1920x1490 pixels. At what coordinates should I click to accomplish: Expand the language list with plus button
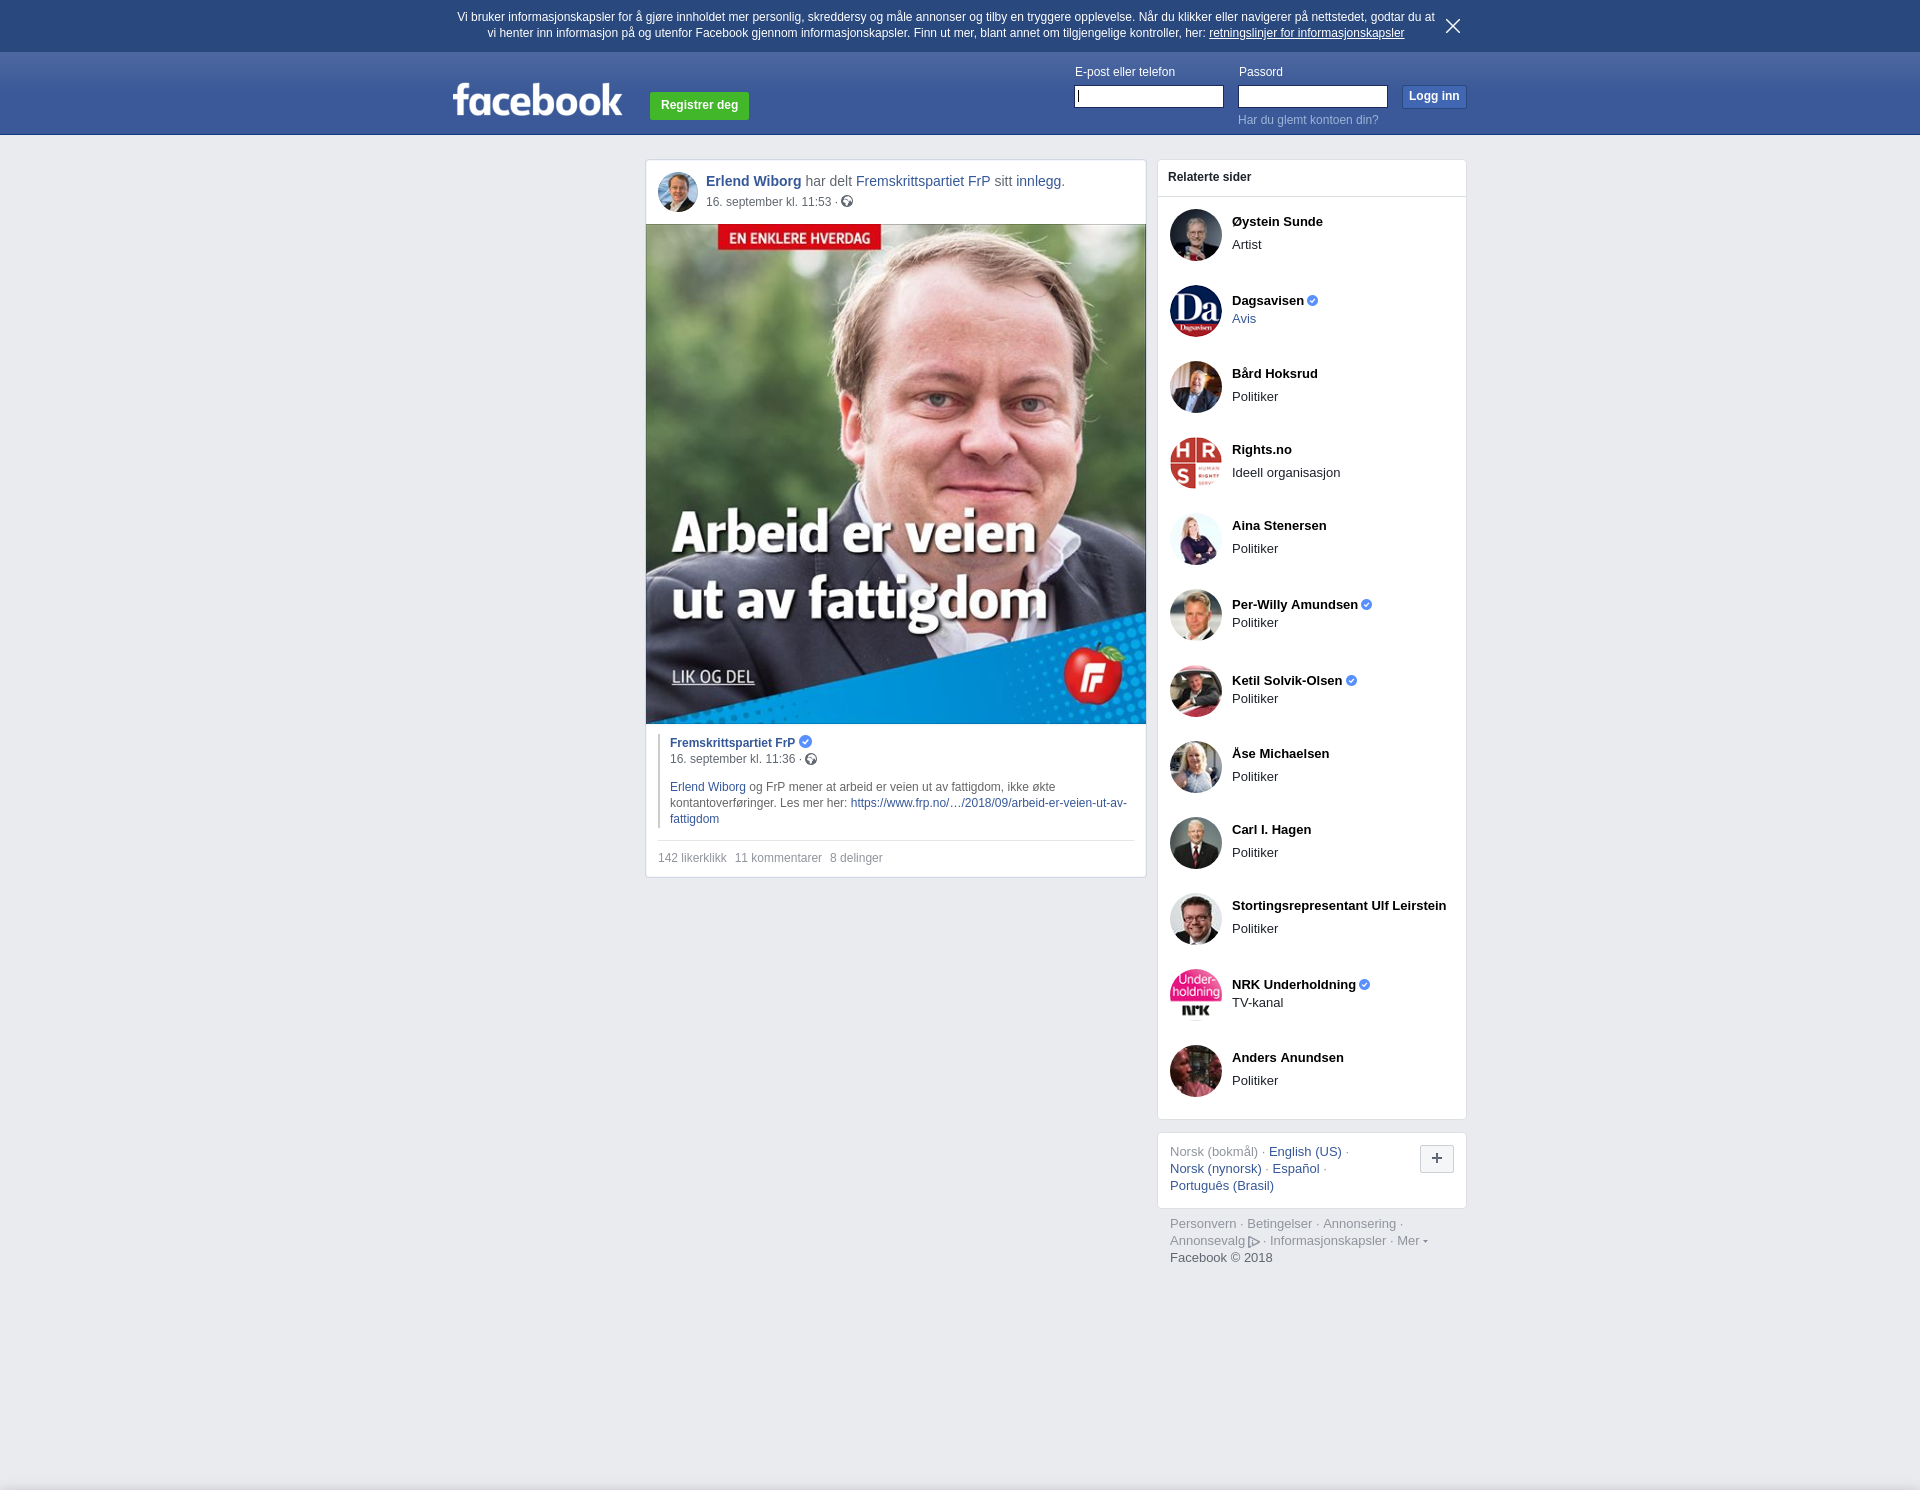click(x=1436, y=1158)
